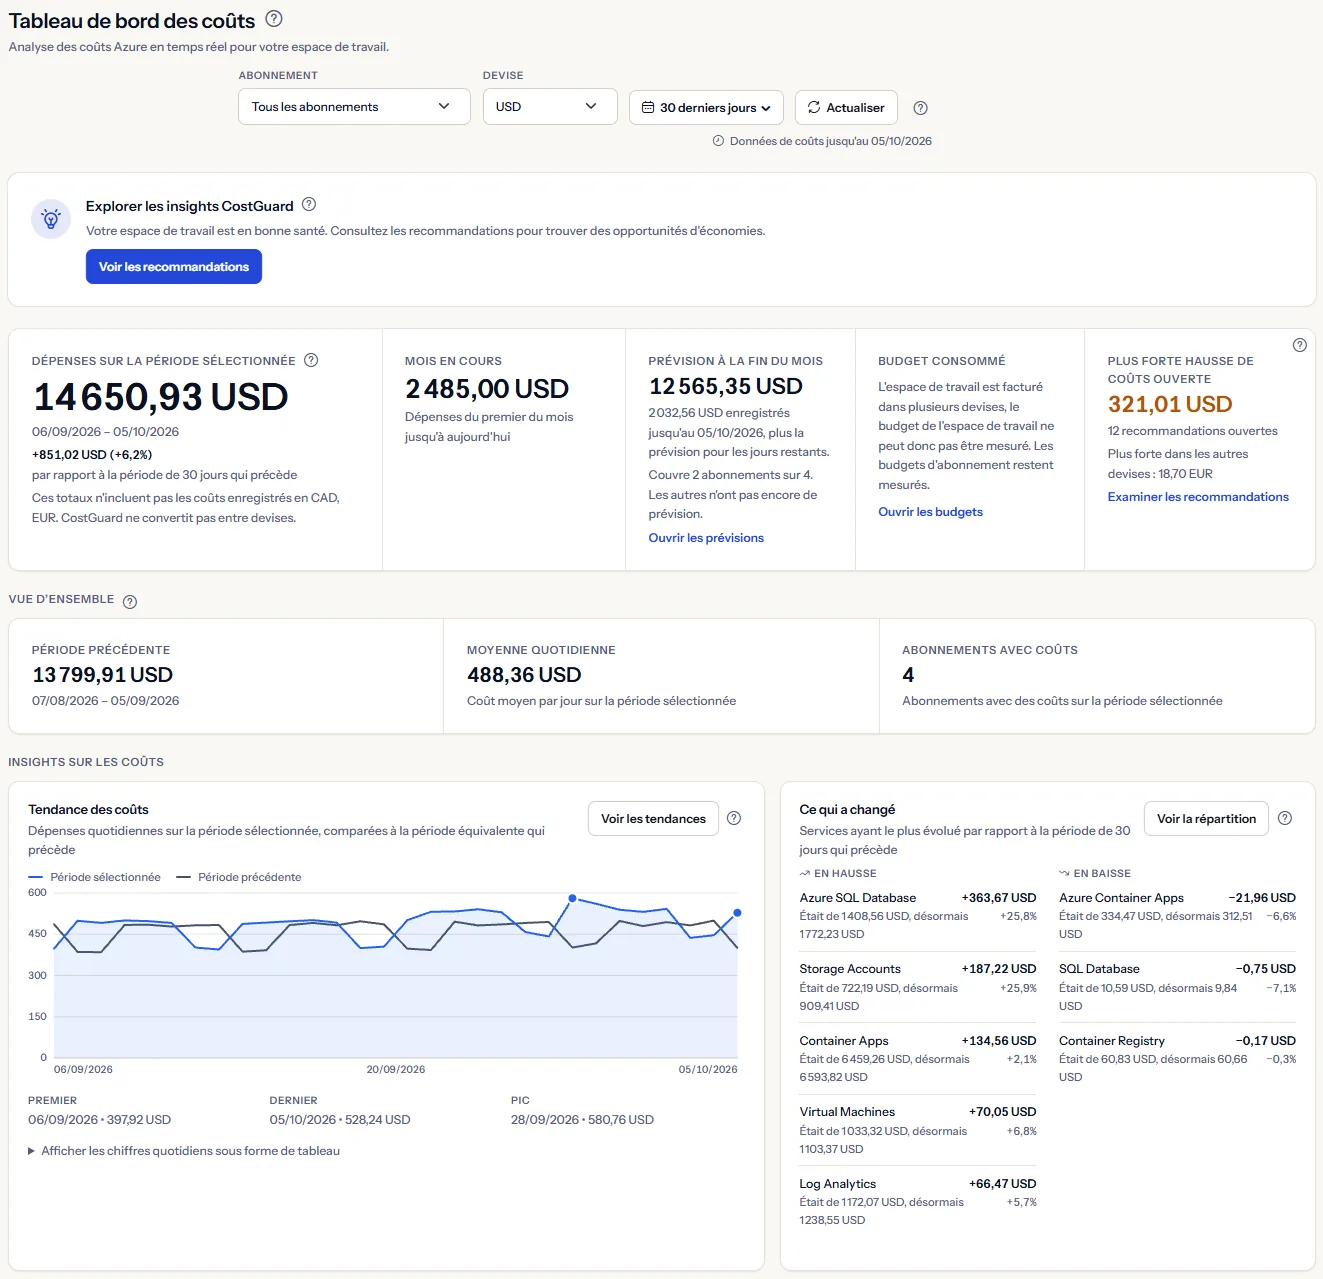This screenshot has height=1279, width=1323.
Task: Click the help icon next to Actualiser
Action: (921, 108)
